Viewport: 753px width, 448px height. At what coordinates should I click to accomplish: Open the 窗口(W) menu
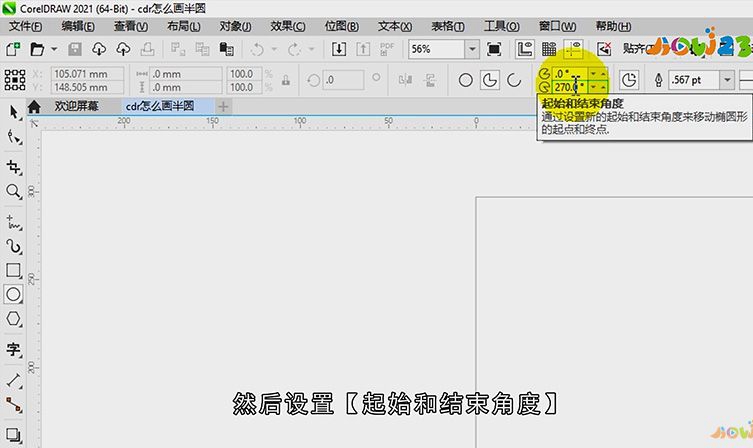click(x=557, y=26)
